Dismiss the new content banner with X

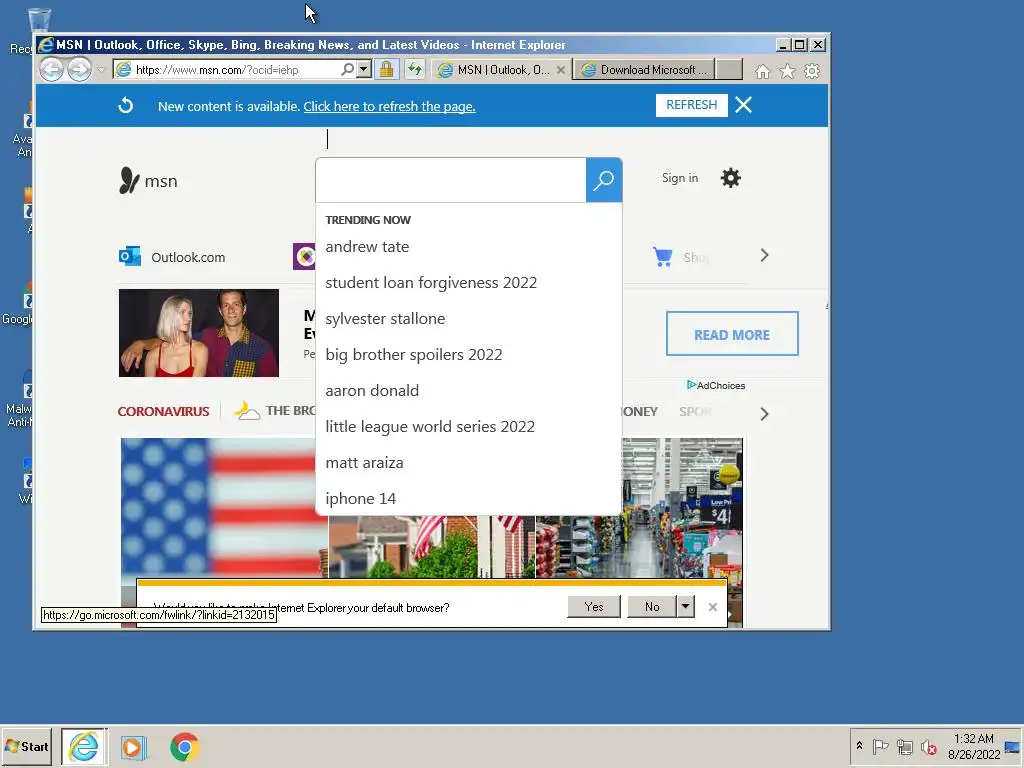[743, 105]
